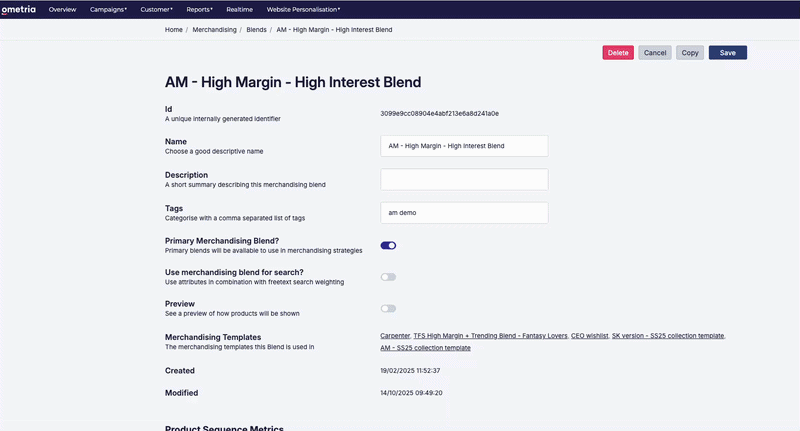800x431 pixels.
Task: Open AM - SS25 collection template link
Action: (x=426, y=348)
